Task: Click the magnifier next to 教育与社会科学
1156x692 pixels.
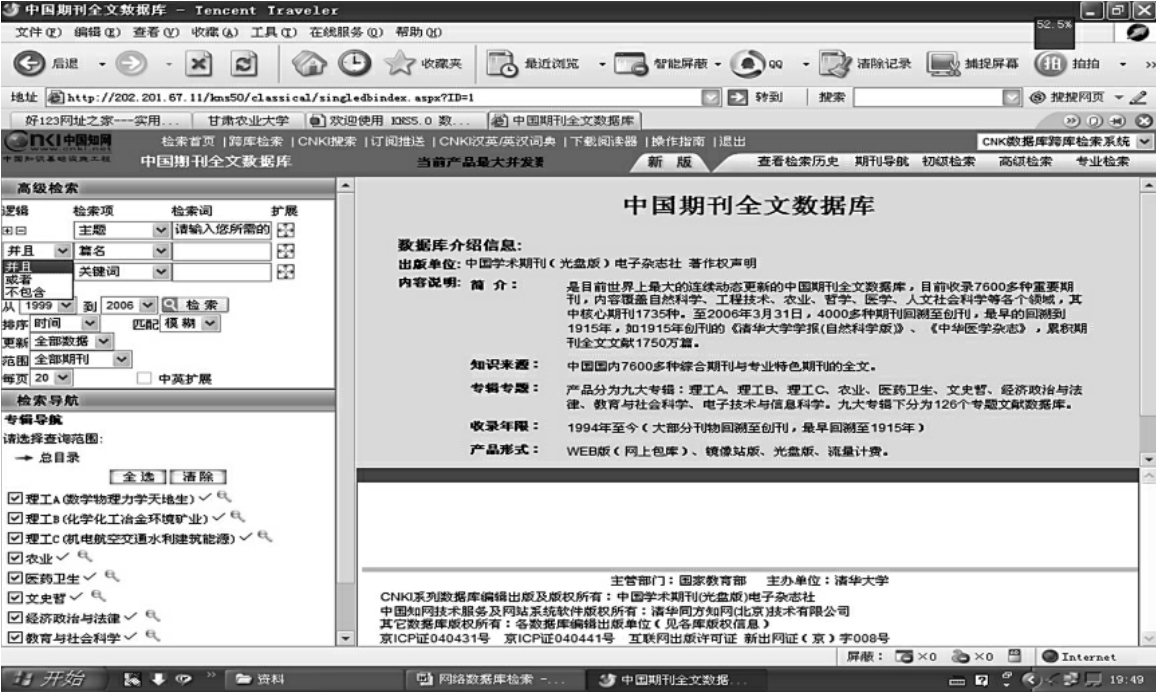Action: 153,635
